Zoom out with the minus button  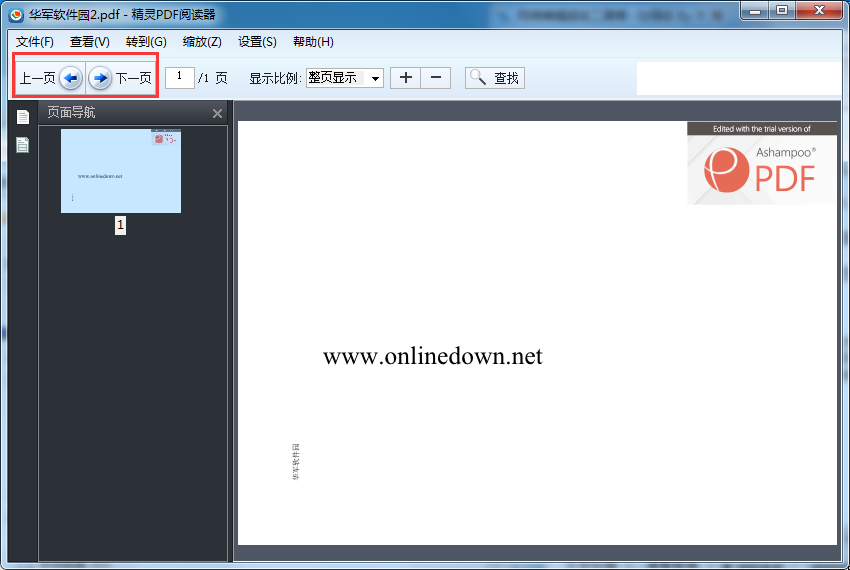tap(436, 78)
